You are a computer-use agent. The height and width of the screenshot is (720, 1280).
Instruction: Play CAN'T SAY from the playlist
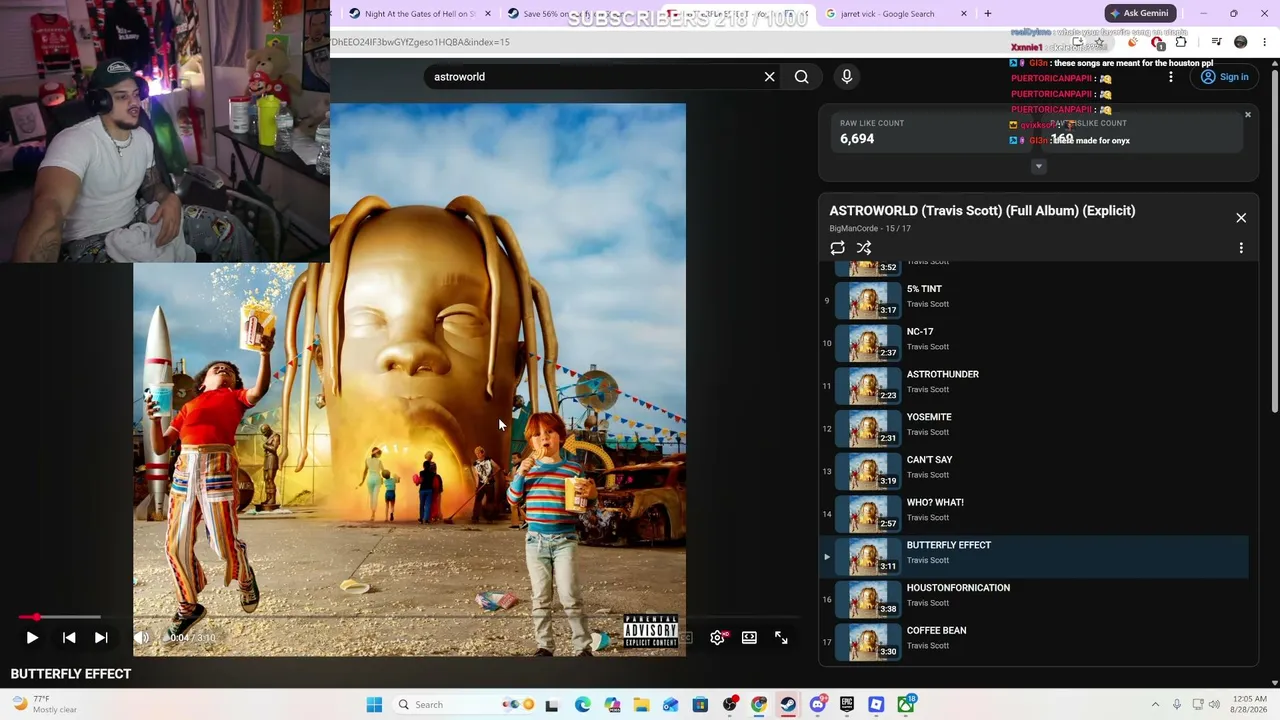[x=1034, y=469]
